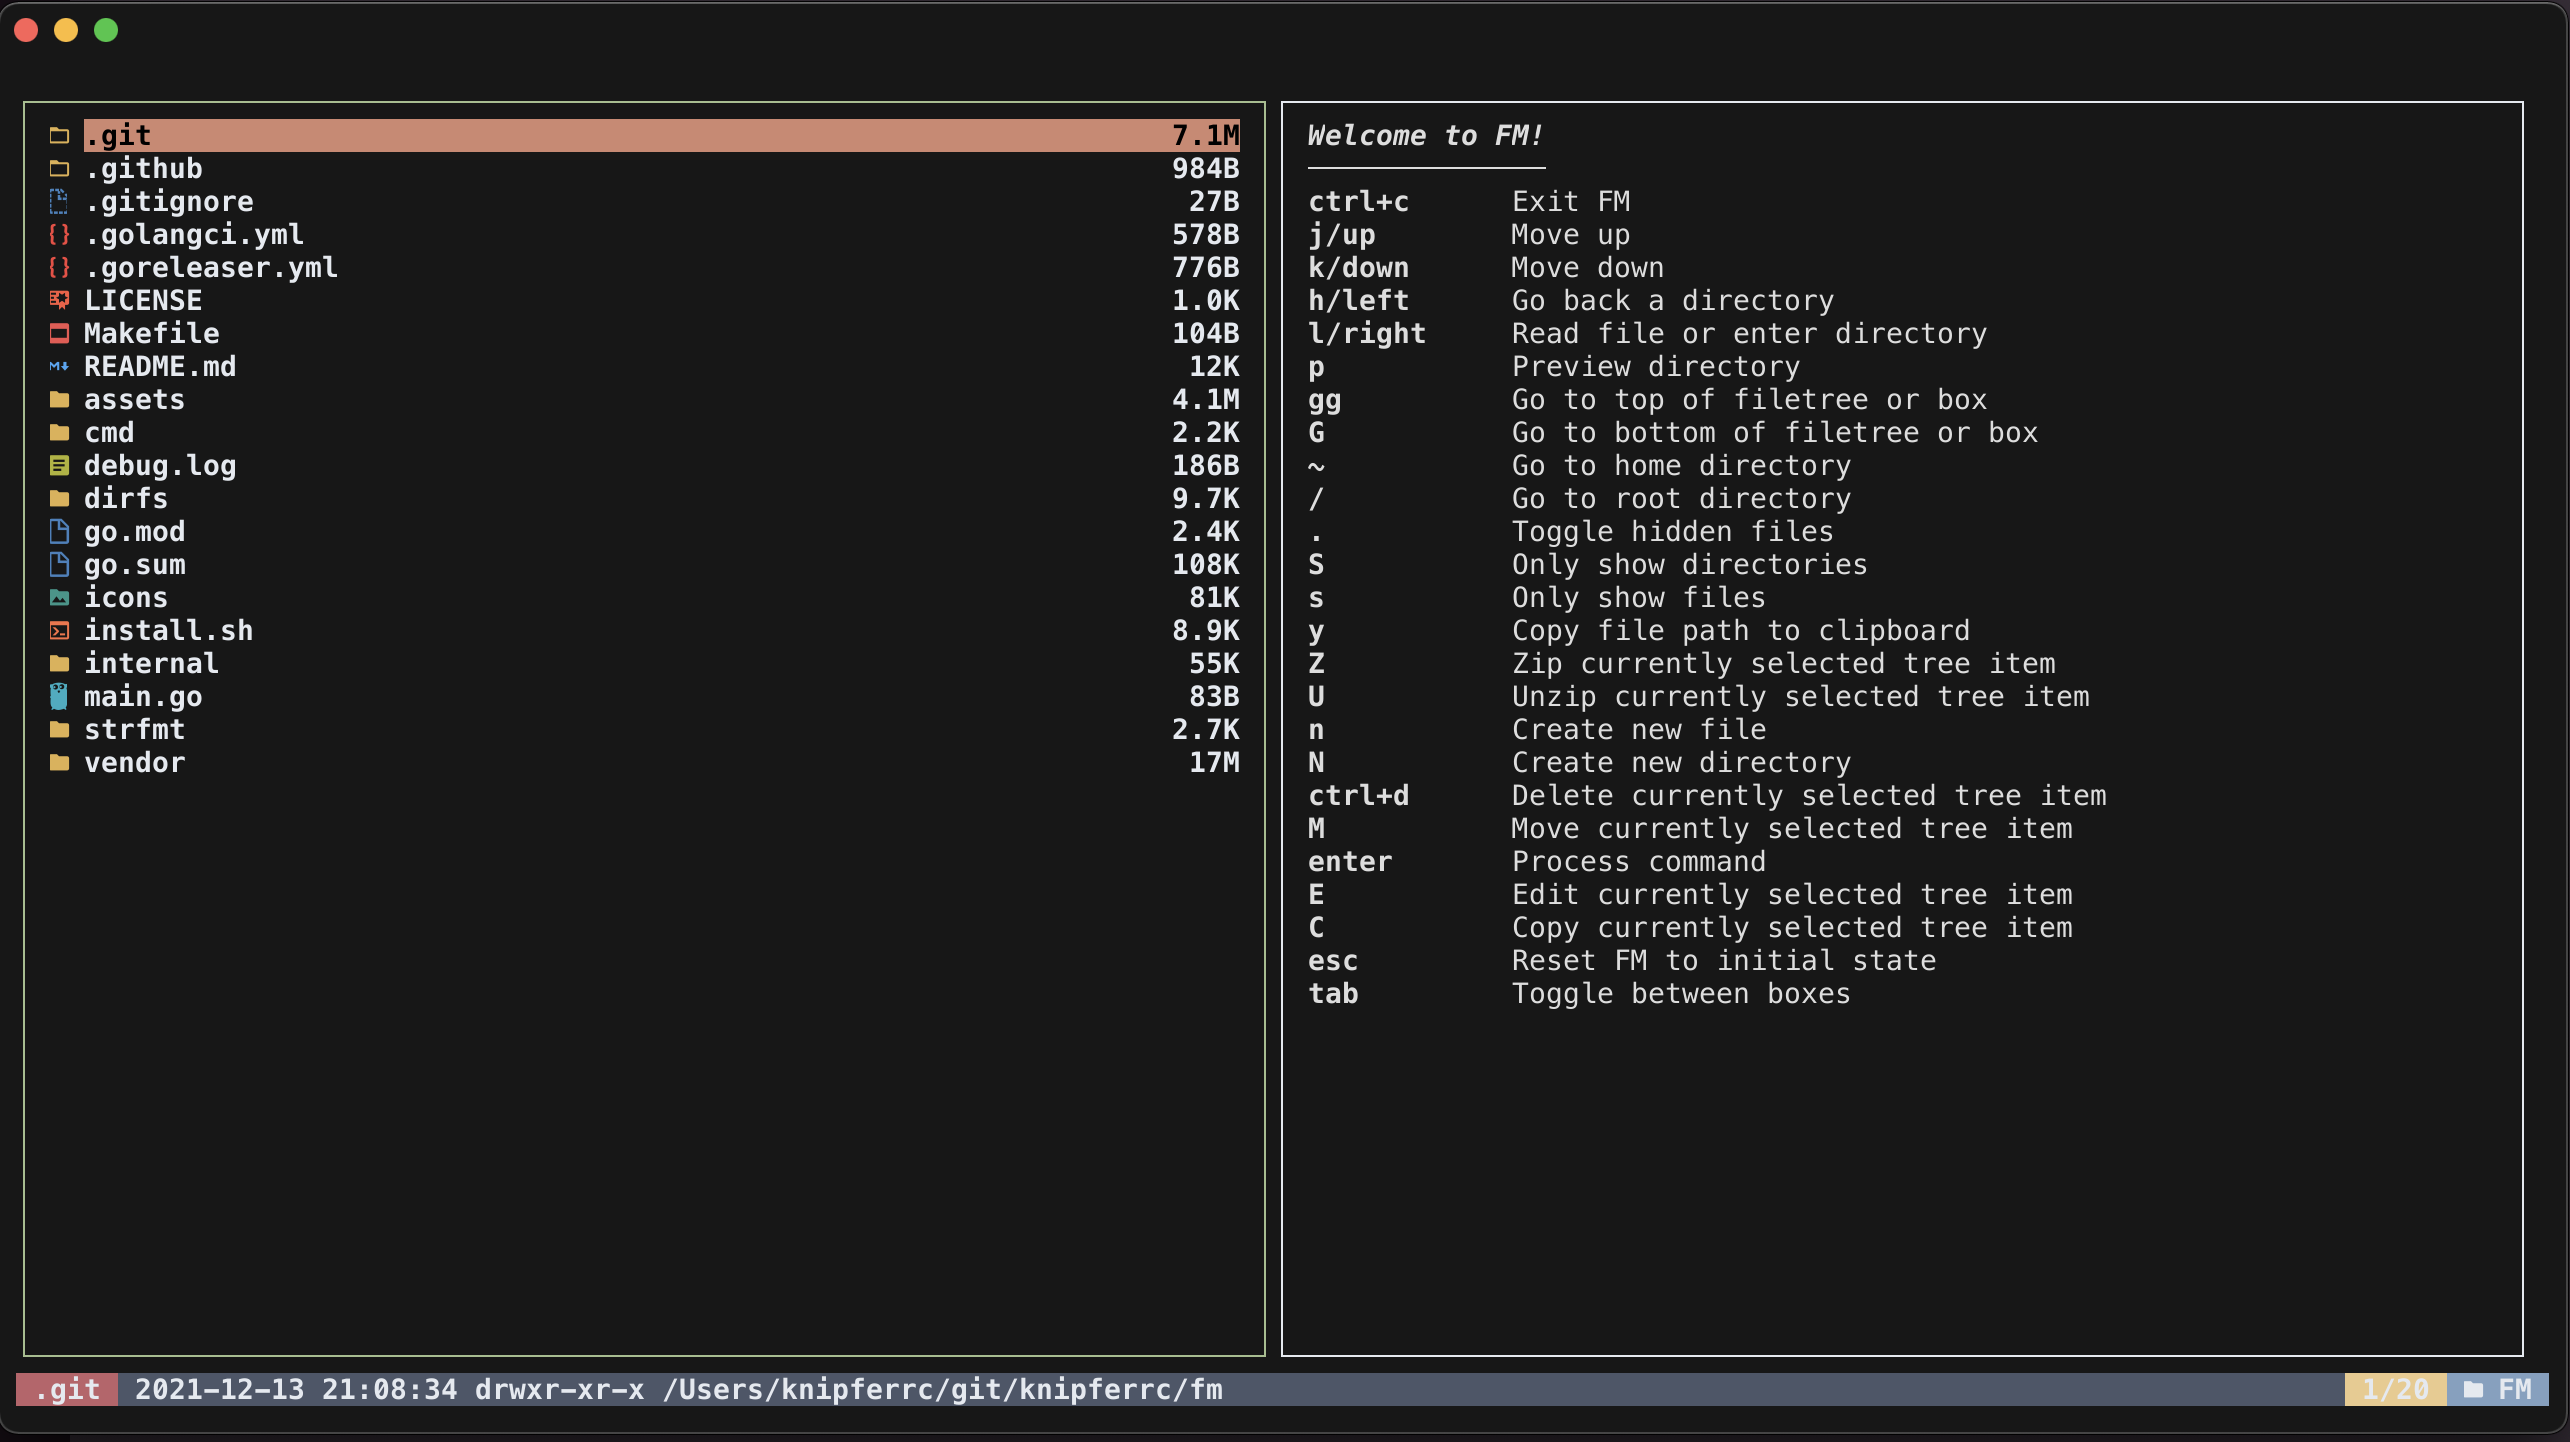Click the 1/20 item counter badge
The width and height of the screenshot is (2570, 1442).
2395,1389
